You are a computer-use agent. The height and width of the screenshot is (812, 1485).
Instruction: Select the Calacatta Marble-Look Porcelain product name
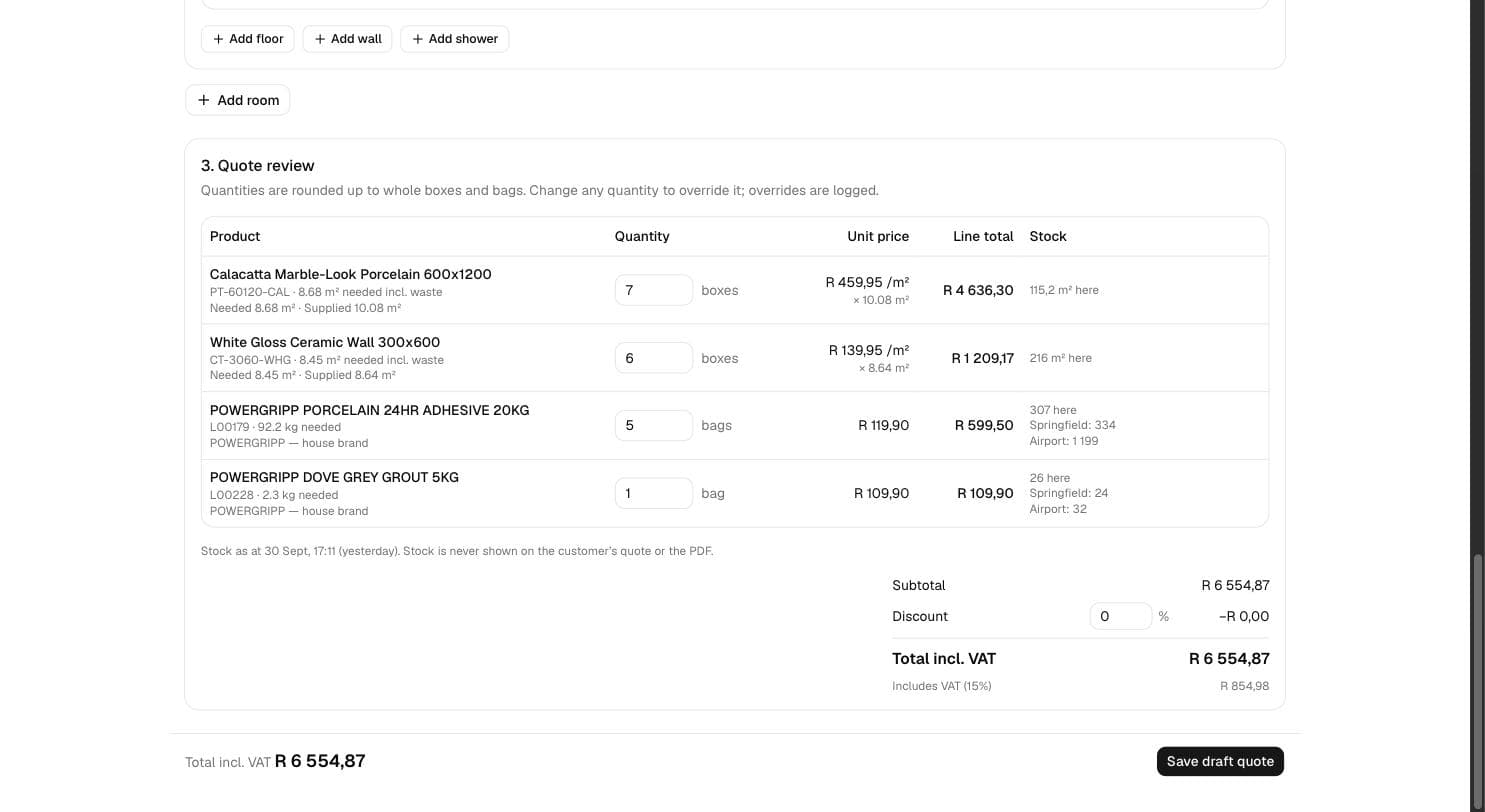(x=351, y=274)
